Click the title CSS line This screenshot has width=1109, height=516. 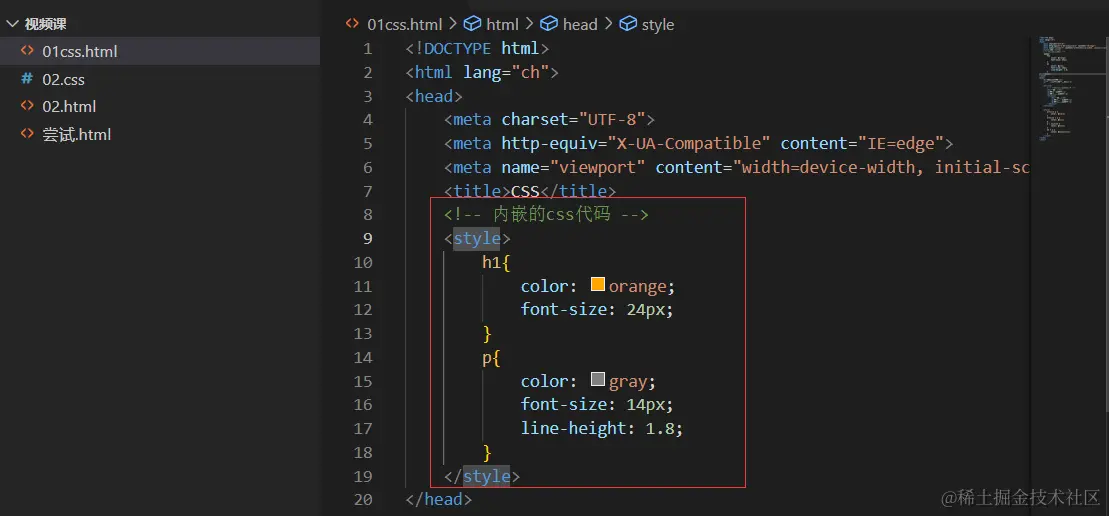[530, 191]
